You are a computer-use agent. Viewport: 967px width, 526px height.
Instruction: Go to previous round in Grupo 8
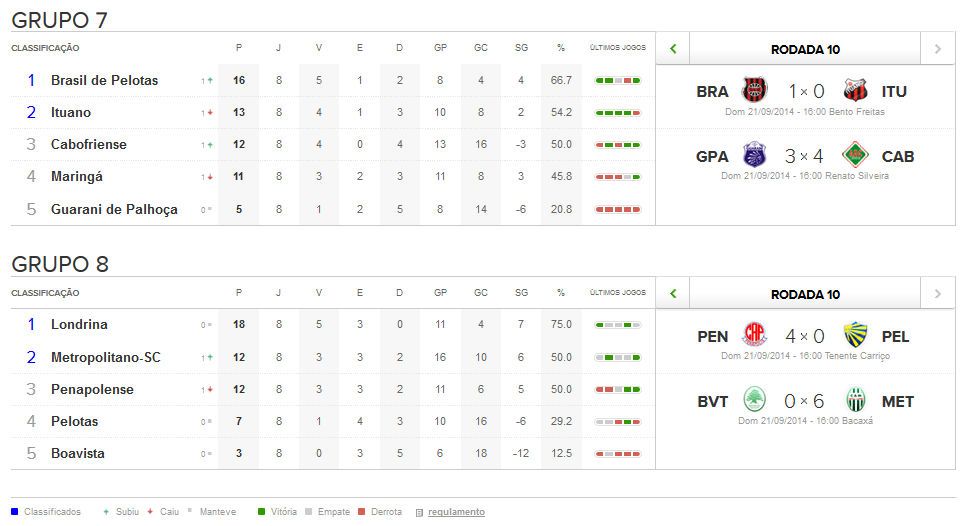[x=673, y=294]
